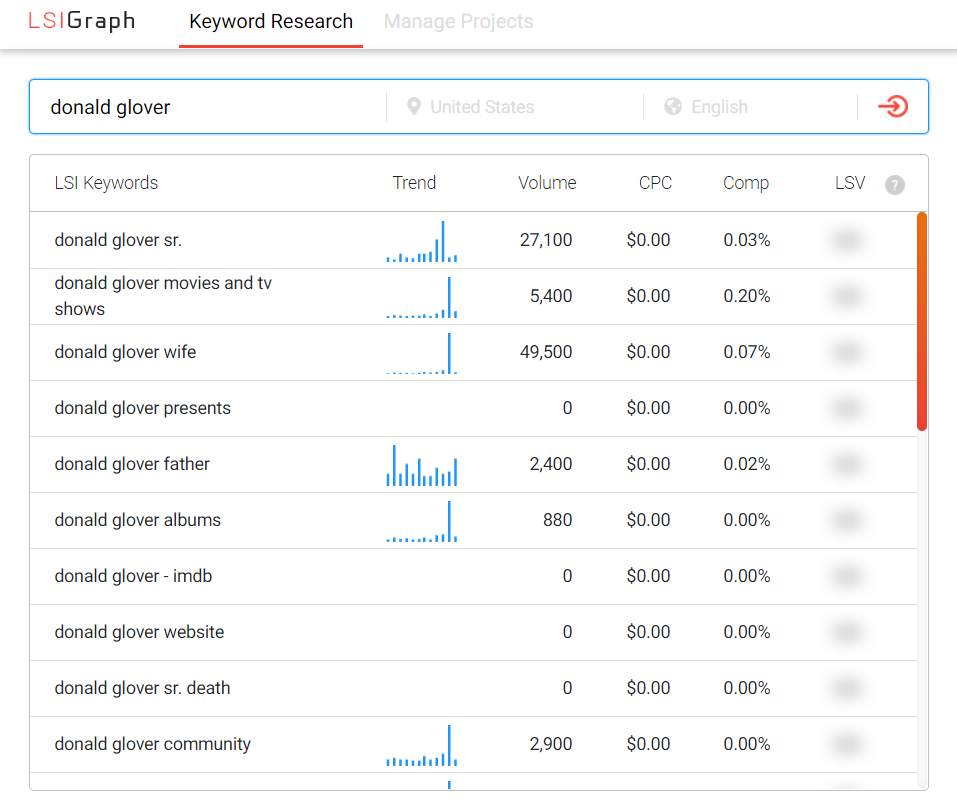This screenshot has width=957, height=799.
Task: Sort by LSV column header
Action: tap(850, 183)
